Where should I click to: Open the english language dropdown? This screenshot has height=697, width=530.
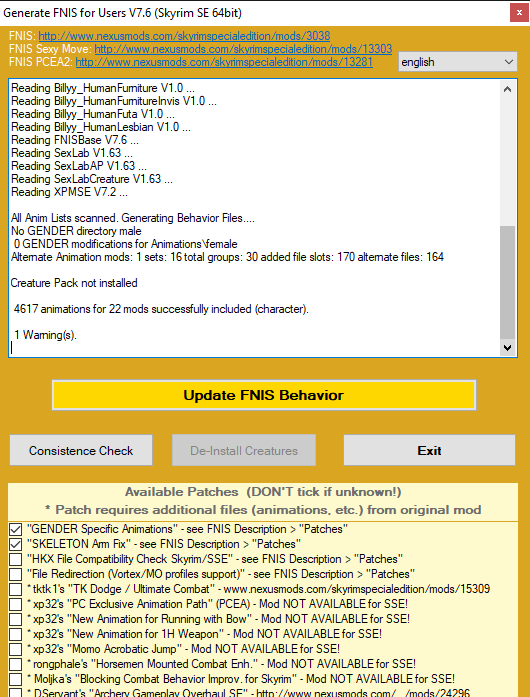tap(458, 62)
